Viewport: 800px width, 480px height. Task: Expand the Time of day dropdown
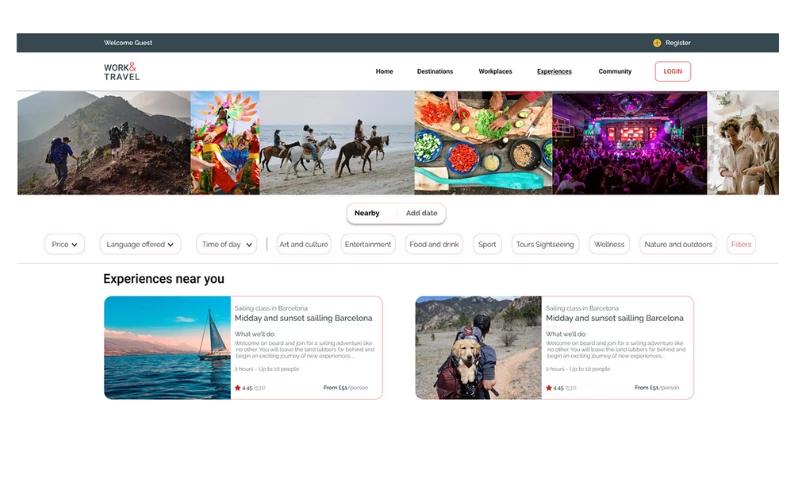(x=226, y=244)
